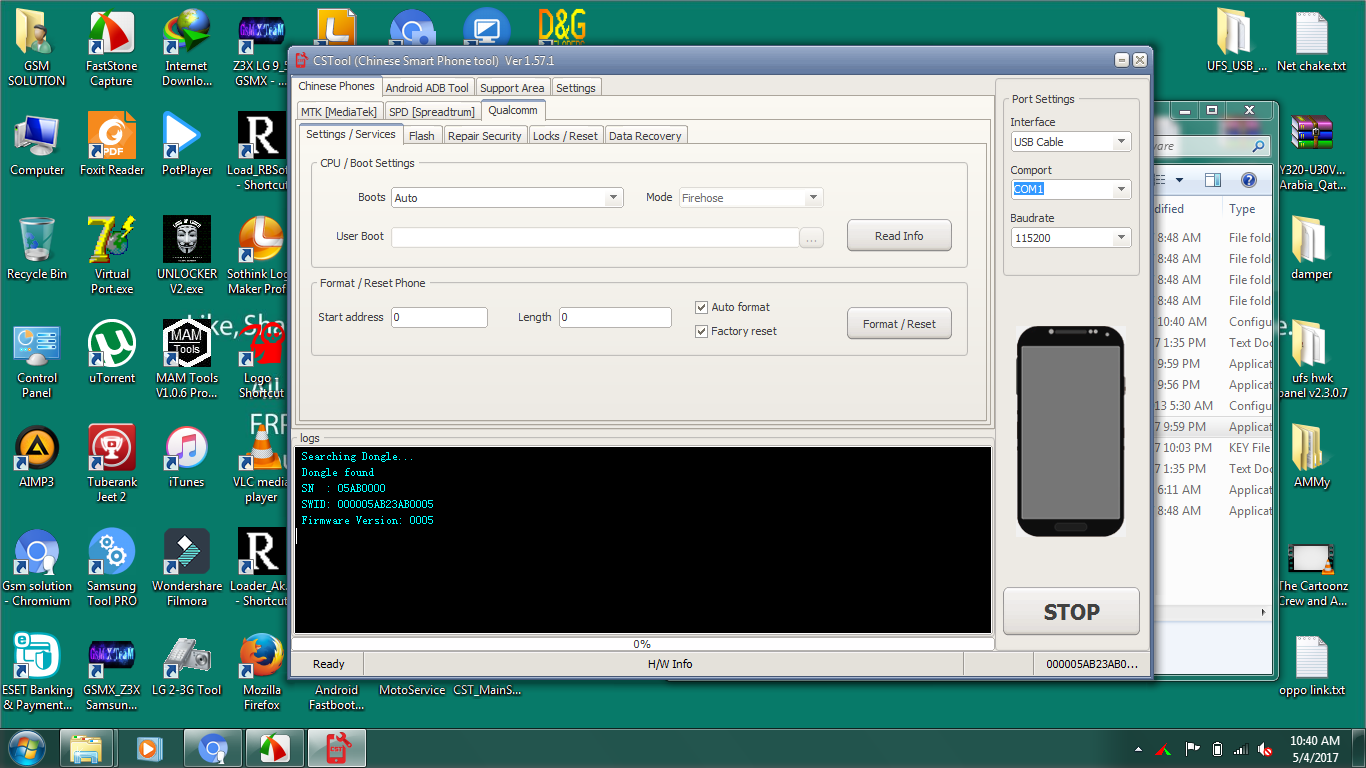
Task: Open the Baudrate 115200 dropdown
Action: click(1121, 238)
